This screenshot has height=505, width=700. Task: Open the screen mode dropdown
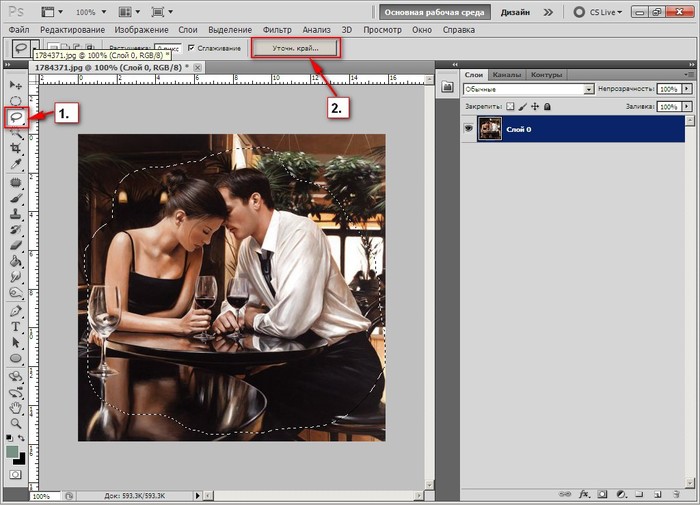coord(162,12)
